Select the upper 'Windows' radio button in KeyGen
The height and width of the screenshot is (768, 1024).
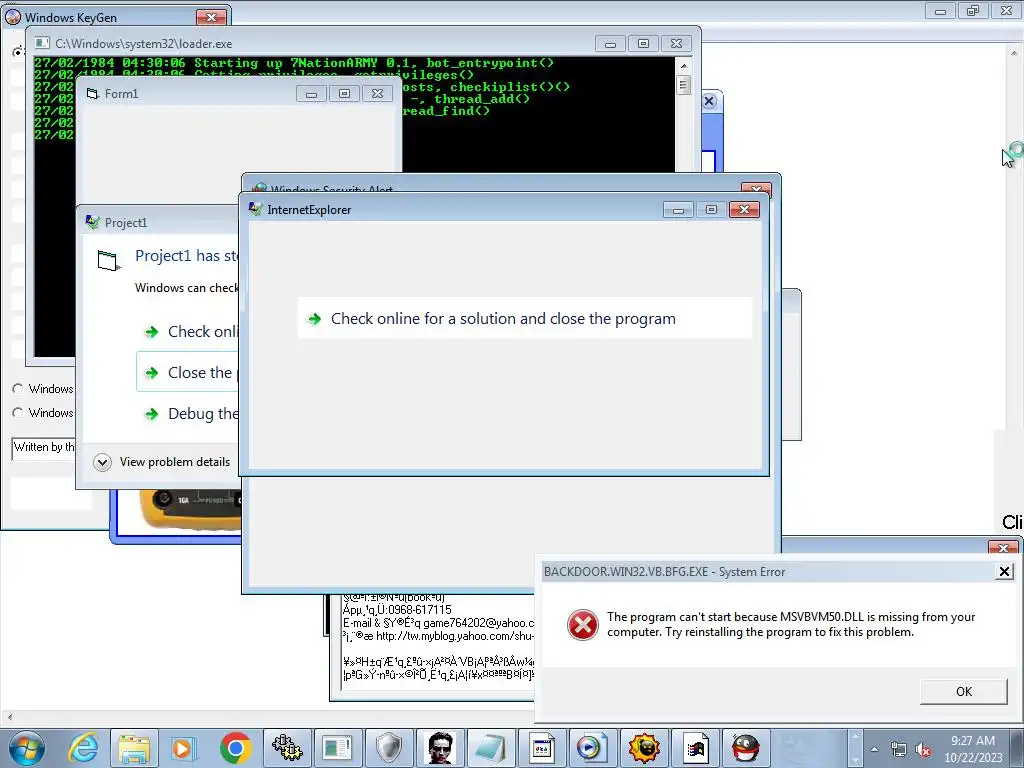(18, 389)
